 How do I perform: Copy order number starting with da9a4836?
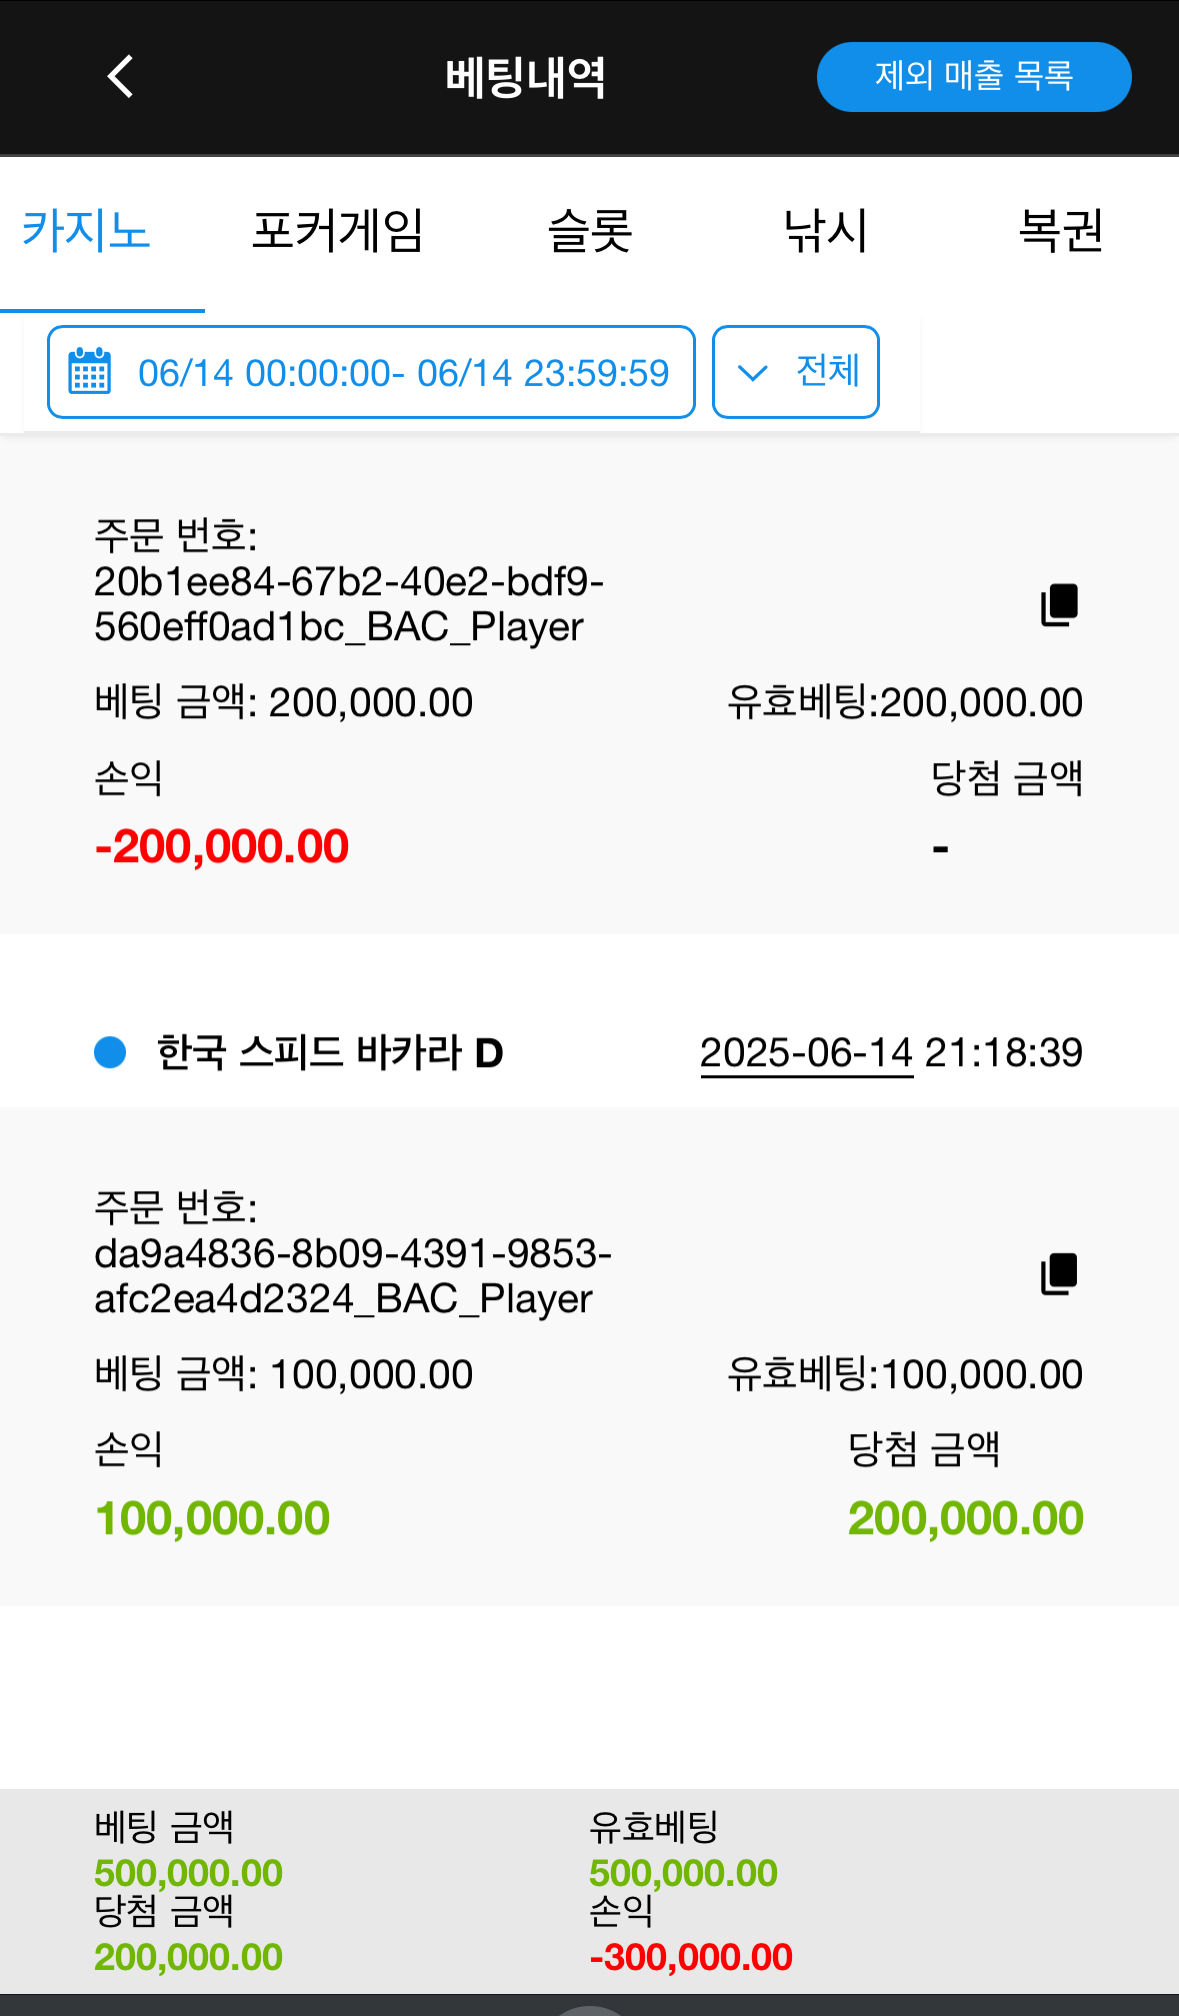pyautogui.click(x=1059, y=1274)
